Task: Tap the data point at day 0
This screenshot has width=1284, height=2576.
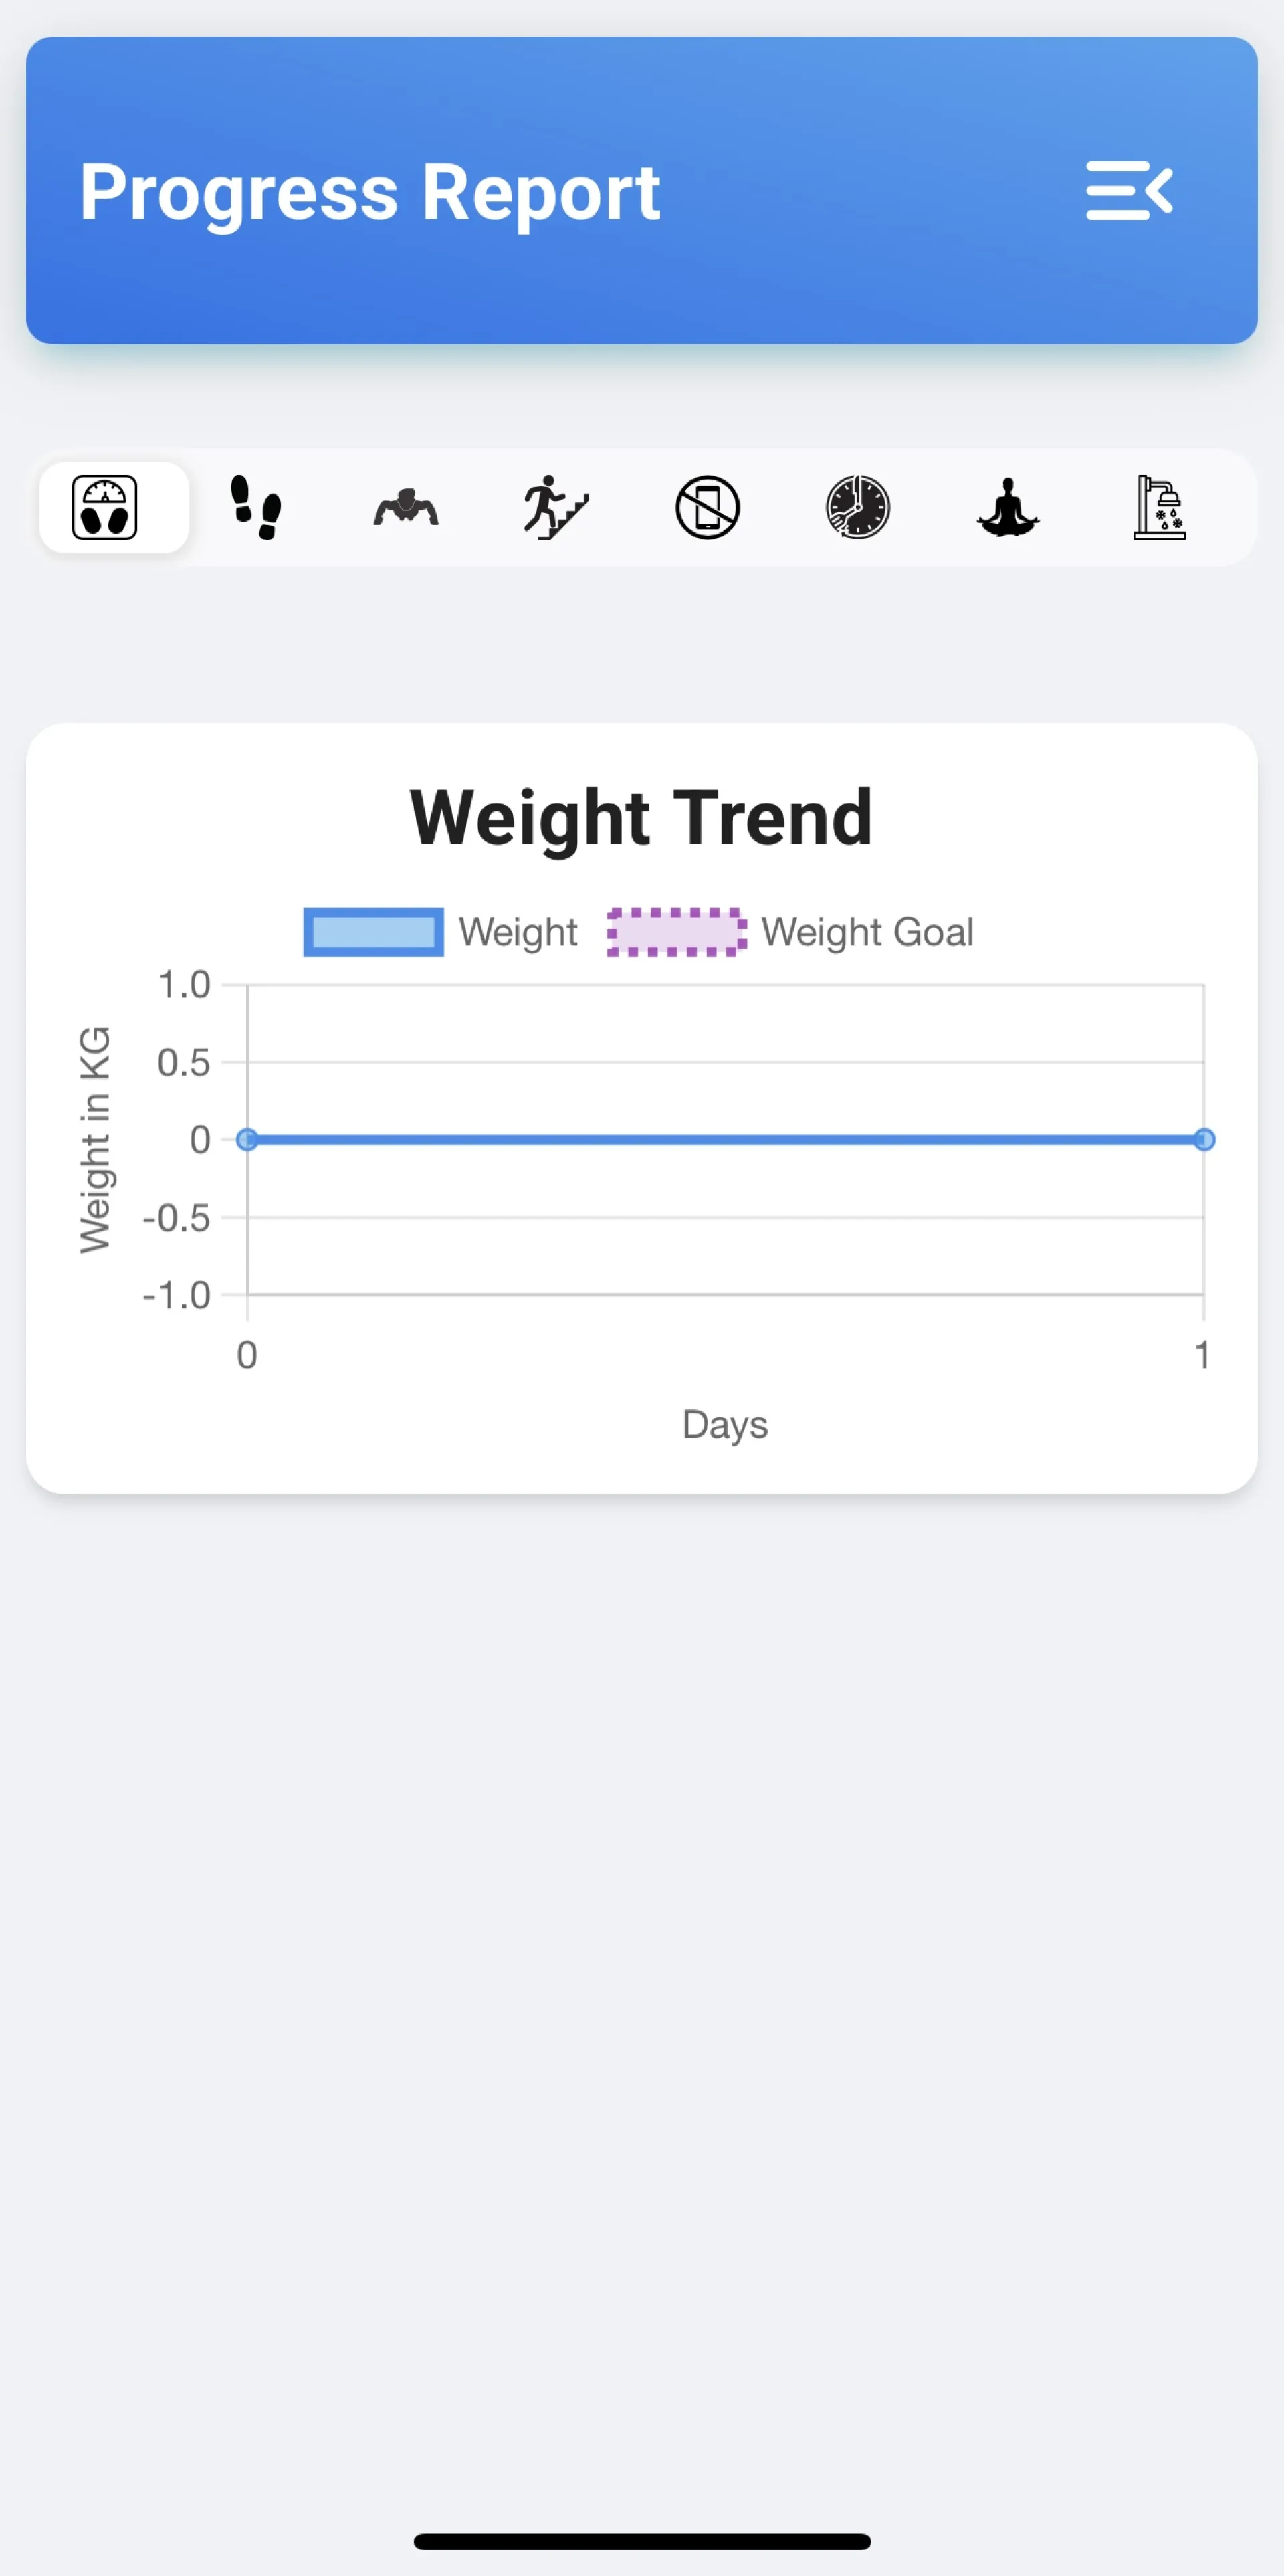Action: pyautogui.click(x=247, y=1139)
